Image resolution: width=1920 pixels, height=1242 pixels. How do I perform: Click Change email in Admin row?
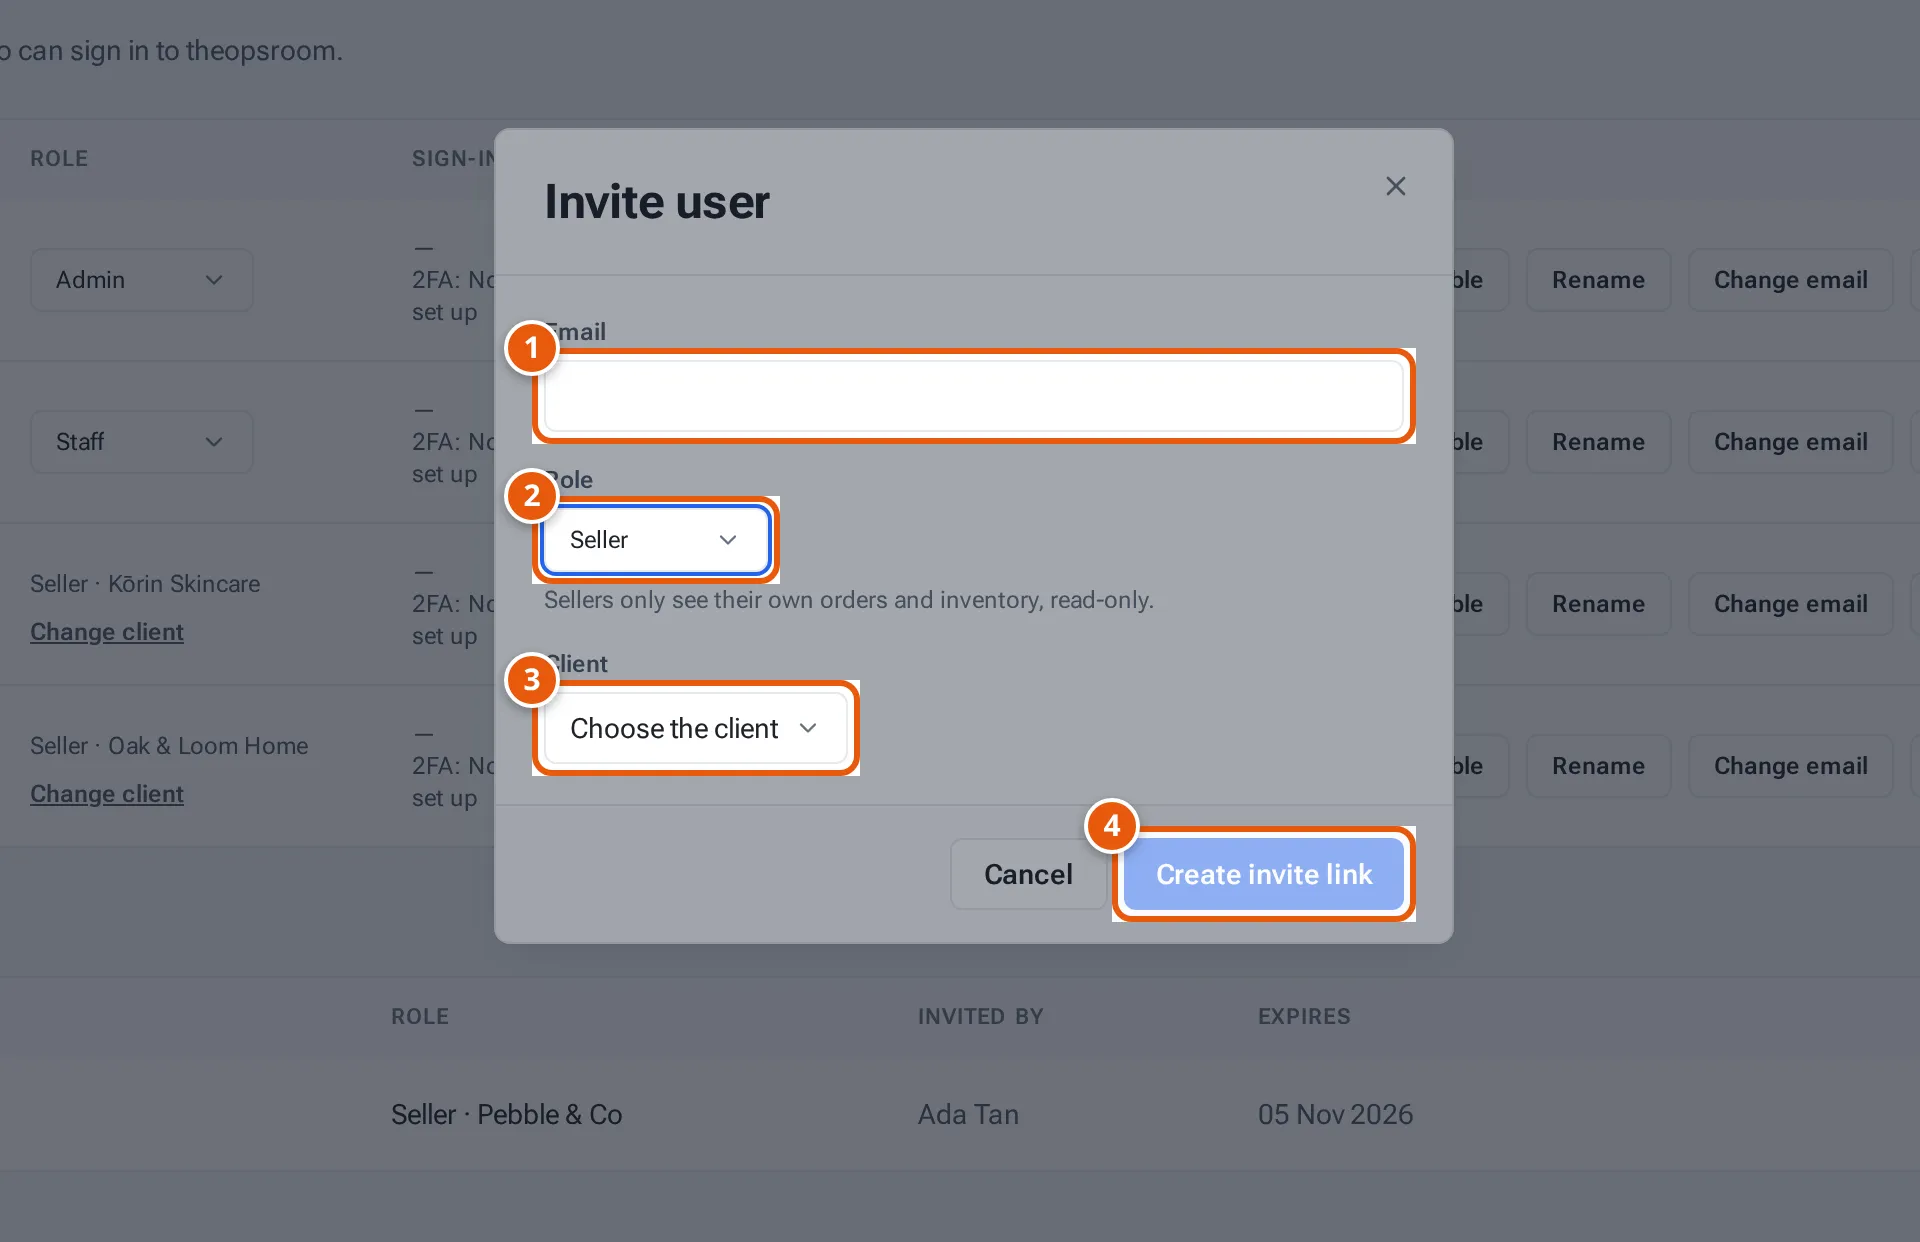tap(1790, 280)
